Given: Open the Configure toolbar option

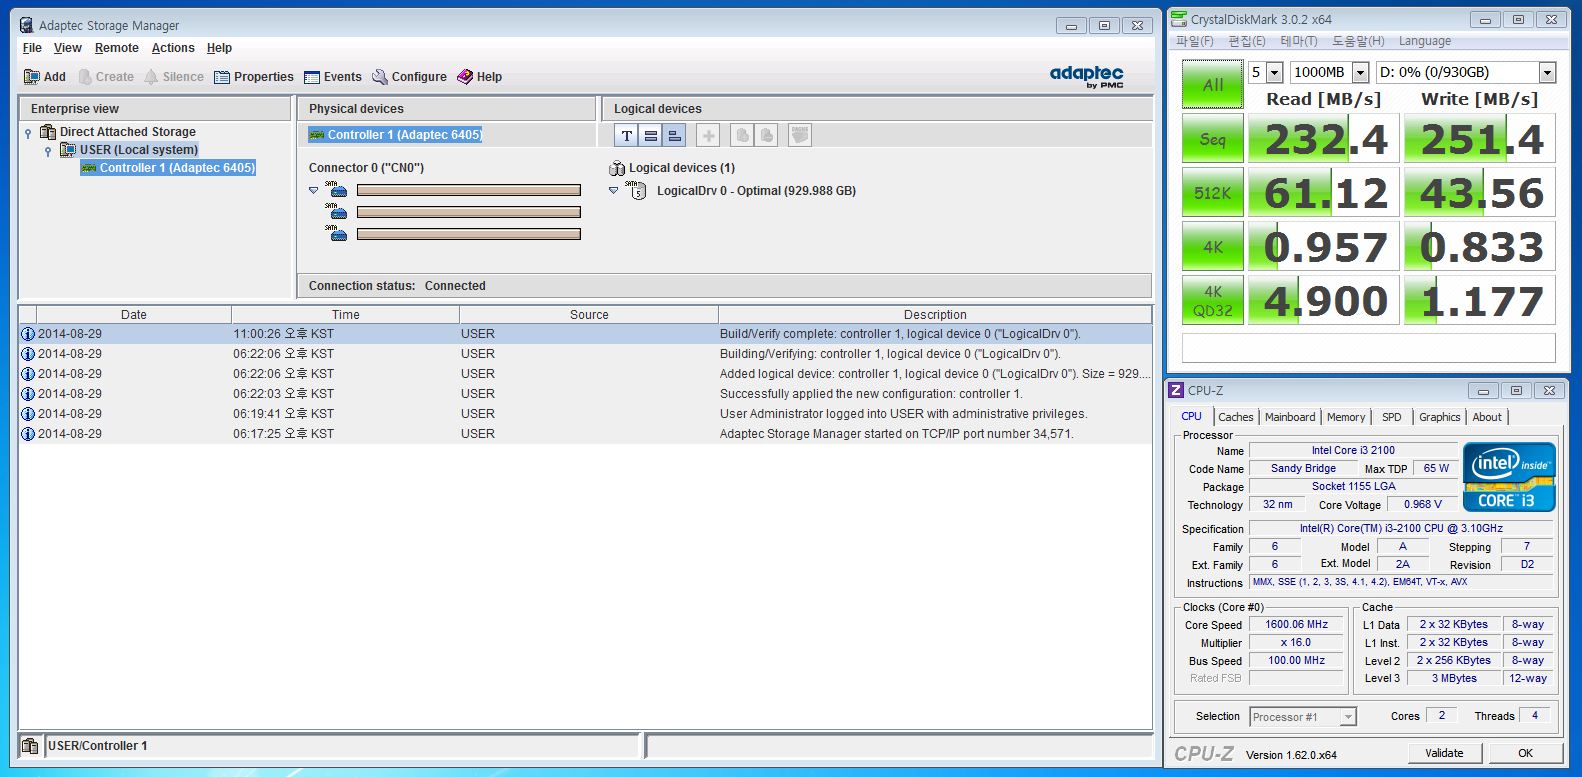Looking at the screenshot, I should click(409, 77).
